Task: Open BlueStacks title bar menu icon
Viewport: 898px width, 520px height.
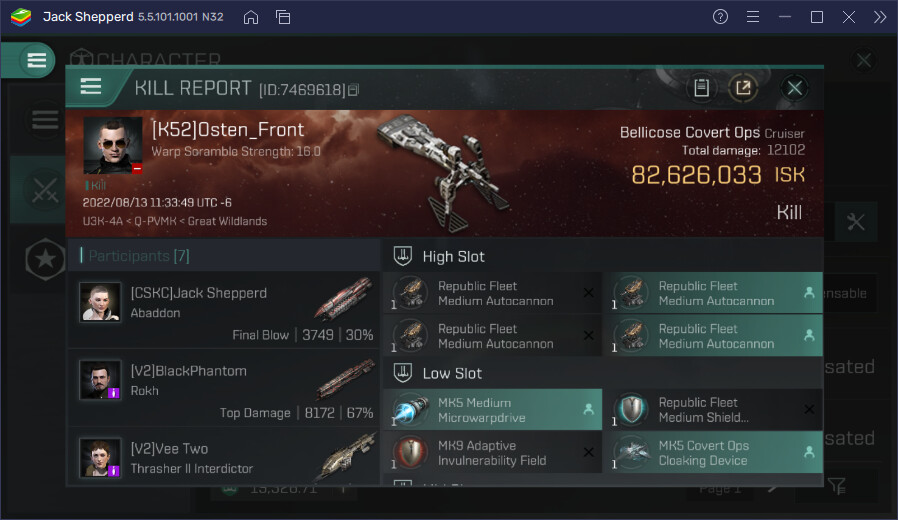Action: point(753,17)
